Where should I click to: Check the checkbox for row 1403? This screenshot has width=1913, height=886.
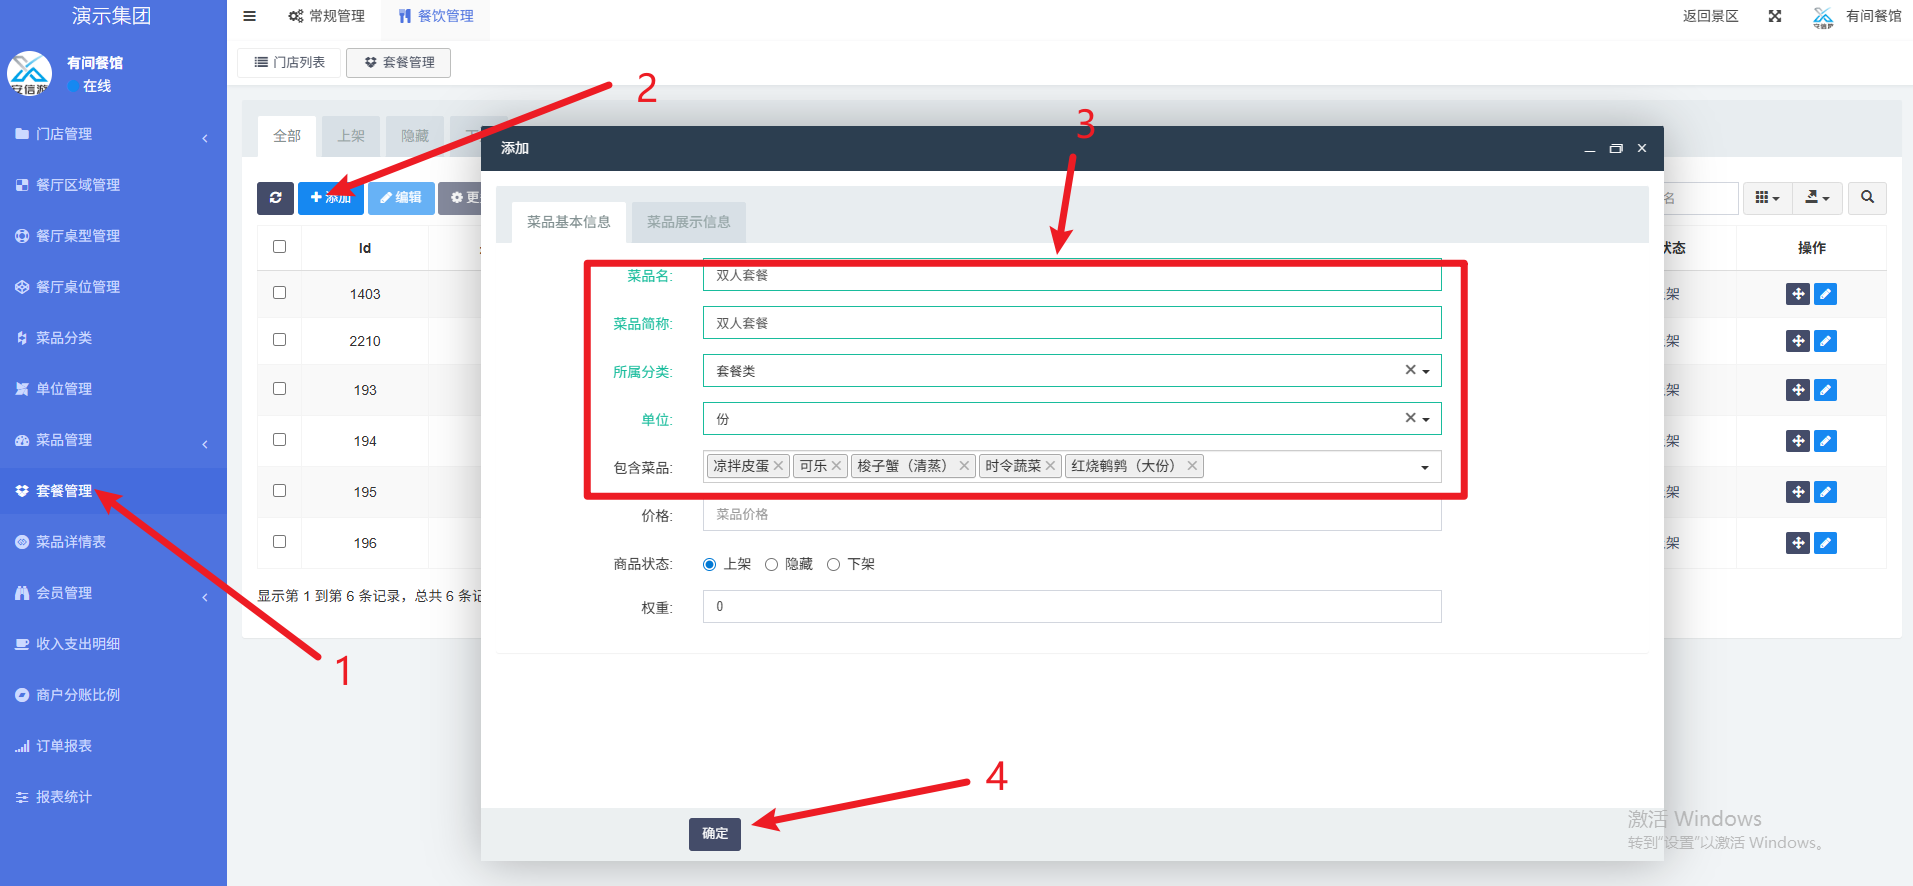click(x=279, y=293)
